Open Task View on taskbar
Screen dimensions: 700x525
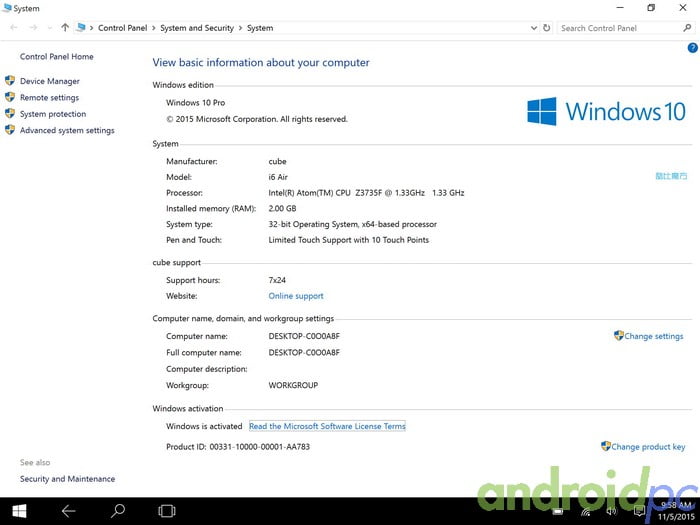[x=167, y=511]
